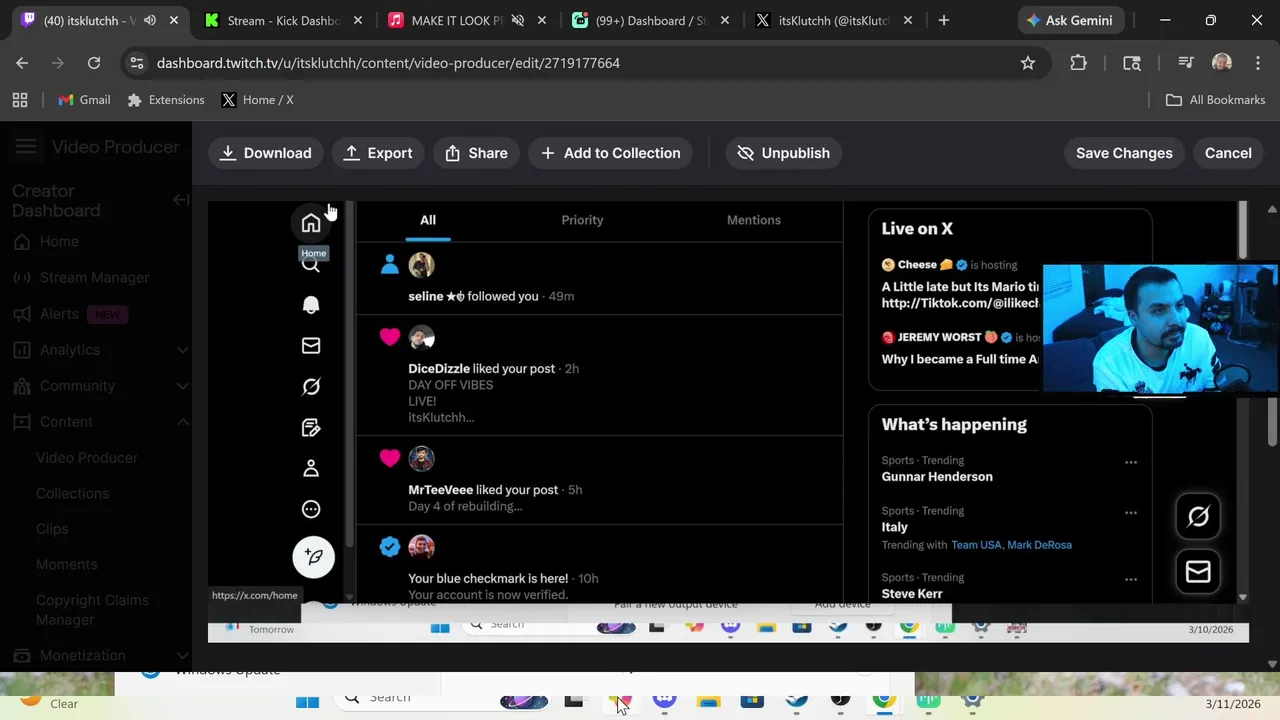View site information icon in address bar
This screenshot has width=1280, height=720.
137,63
